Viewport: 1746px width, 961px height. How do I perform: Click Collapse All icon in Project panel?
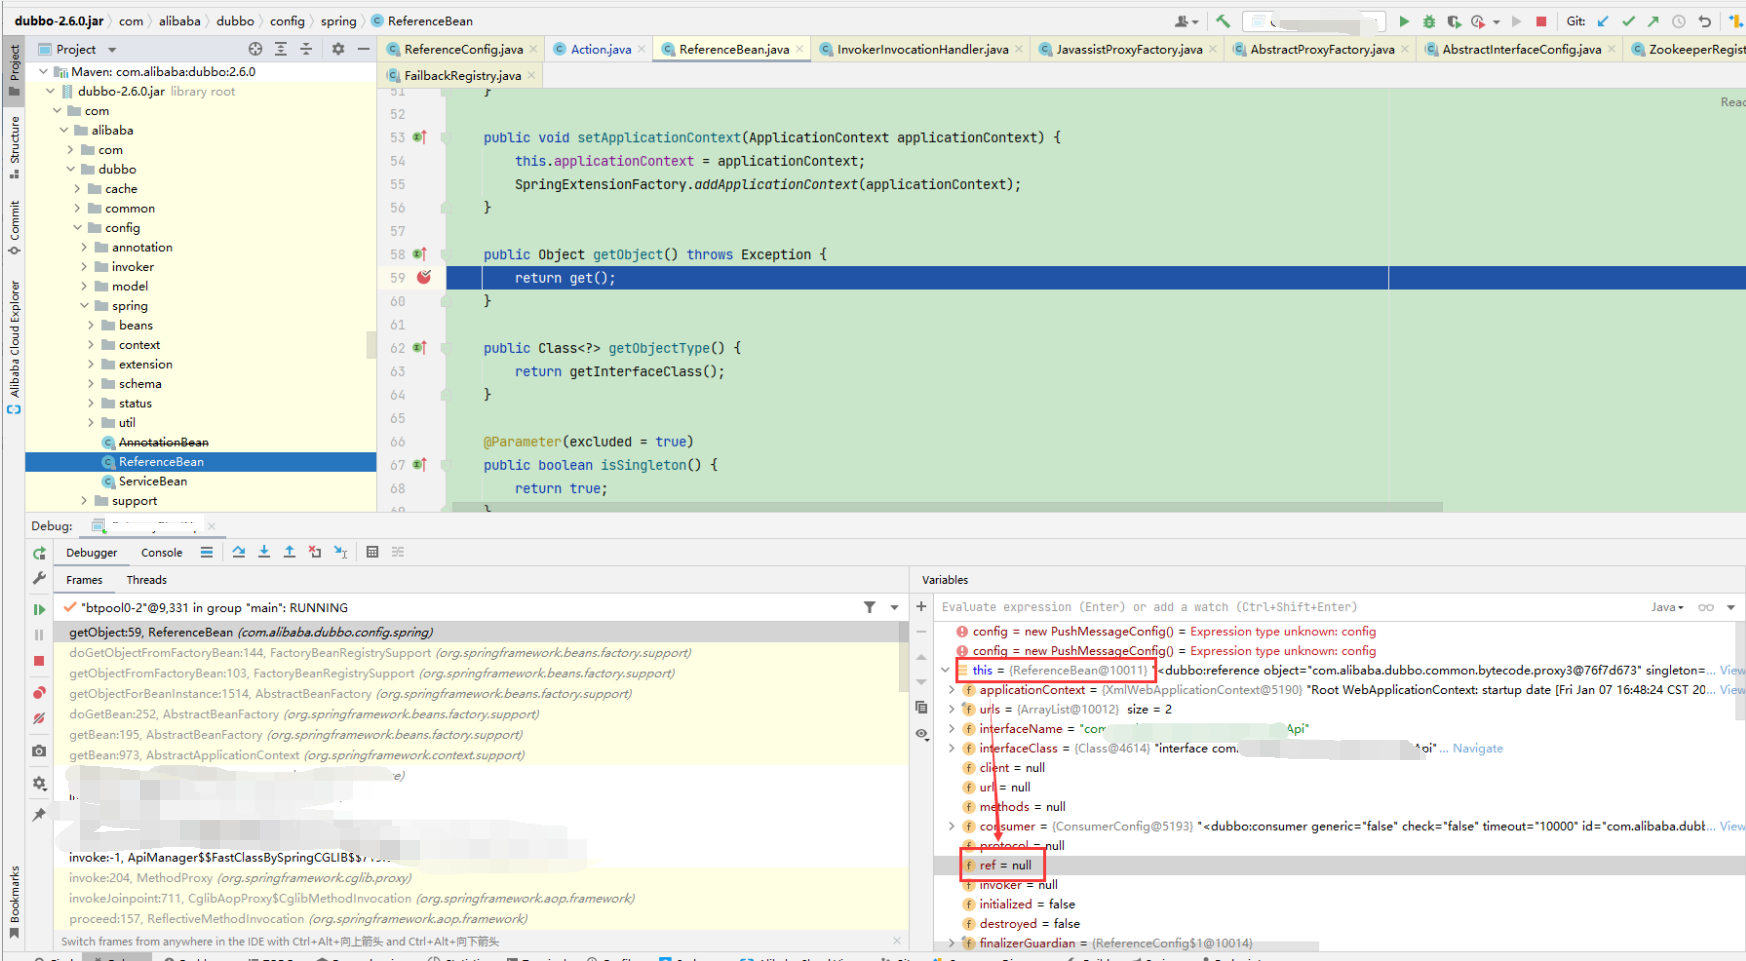pyautogui.click(x=306, y=49)
